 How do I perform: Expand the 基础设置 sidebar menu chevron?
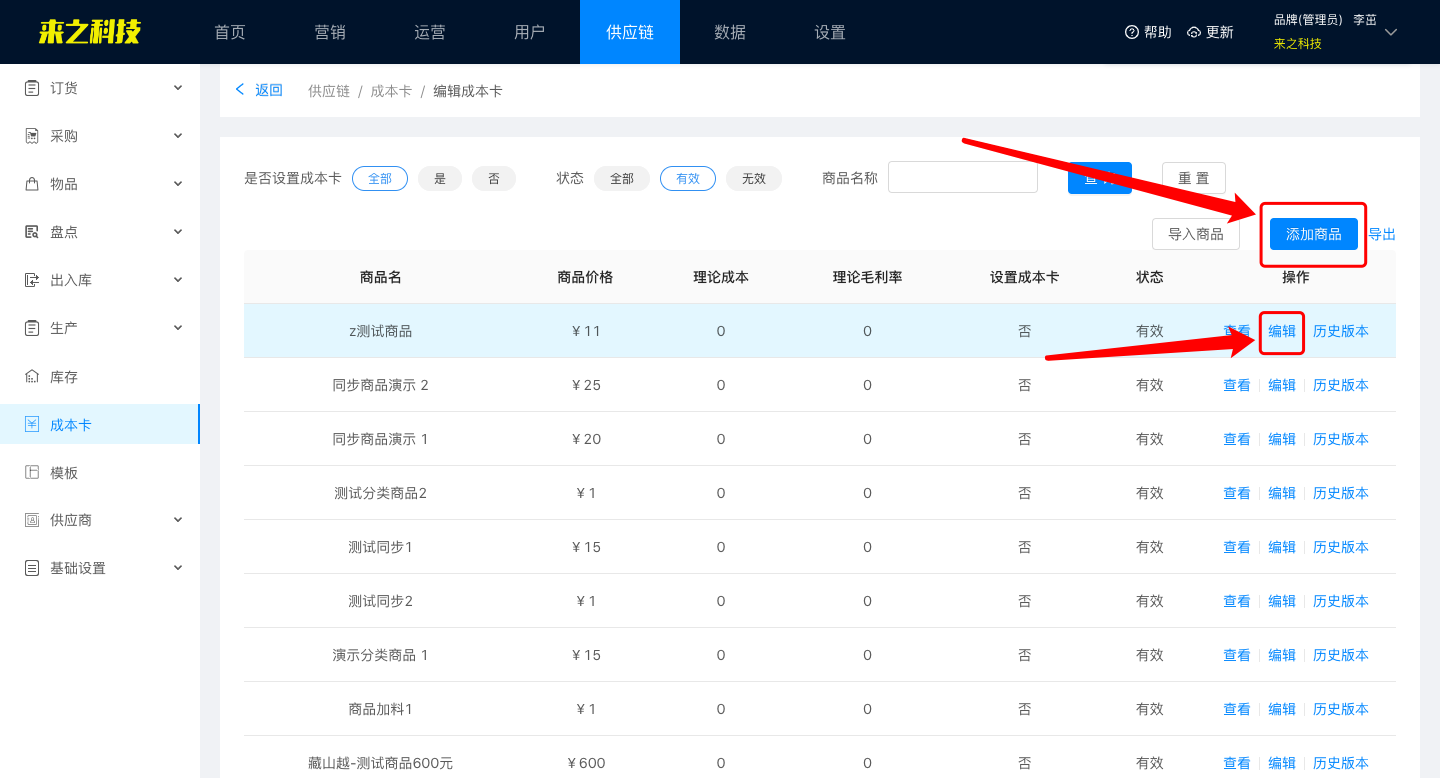[x=178, y=568]
